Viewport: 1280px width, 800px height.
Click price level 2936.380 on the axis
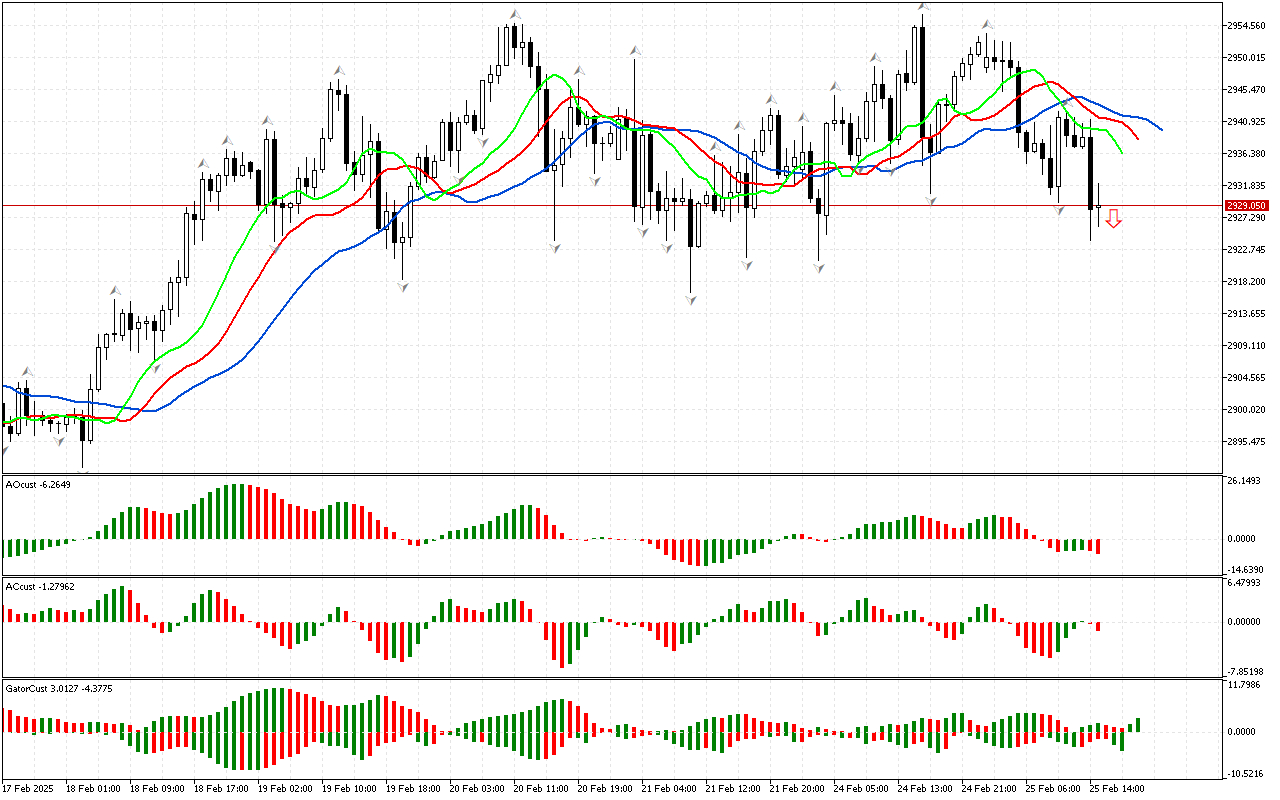[x=1246, y=153]
